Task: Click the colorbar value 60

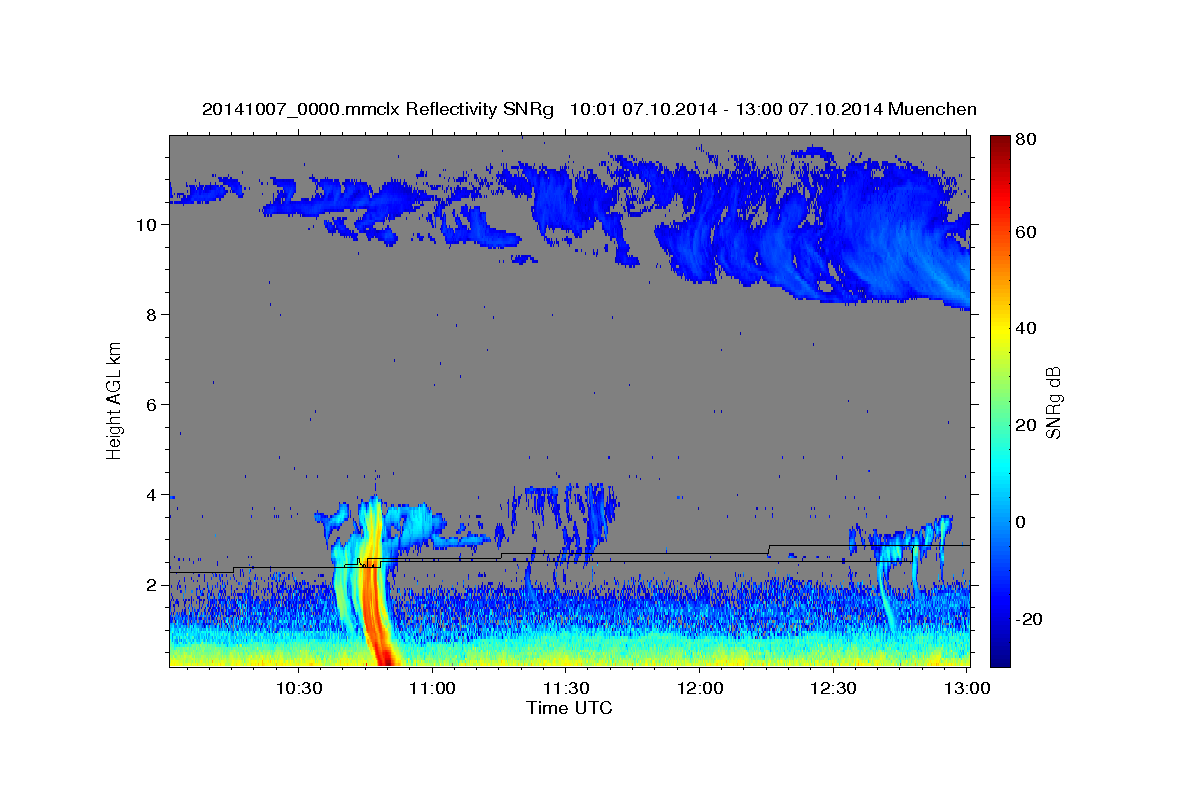Action: pyautogui.click(x=1025, y=232)
